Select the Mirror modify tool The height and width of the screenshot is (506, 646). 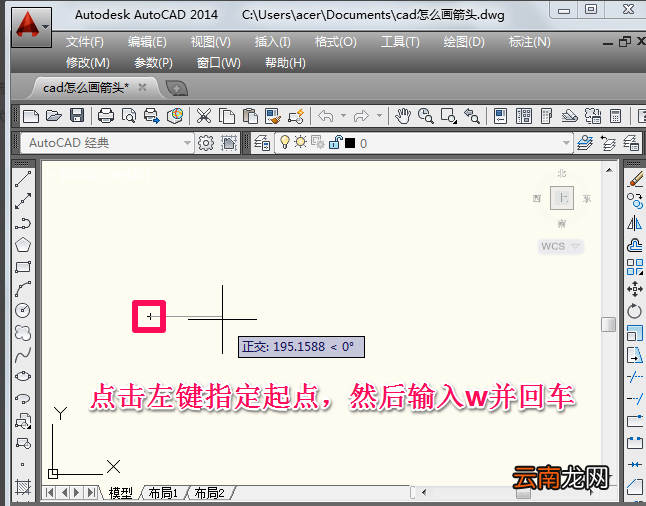pyautogui.click(x=634, y=223)
